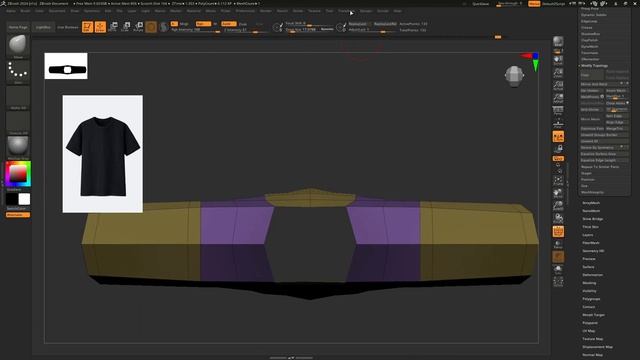
Task: Click the right shelf Move view icon
Action: click(558, 193)
